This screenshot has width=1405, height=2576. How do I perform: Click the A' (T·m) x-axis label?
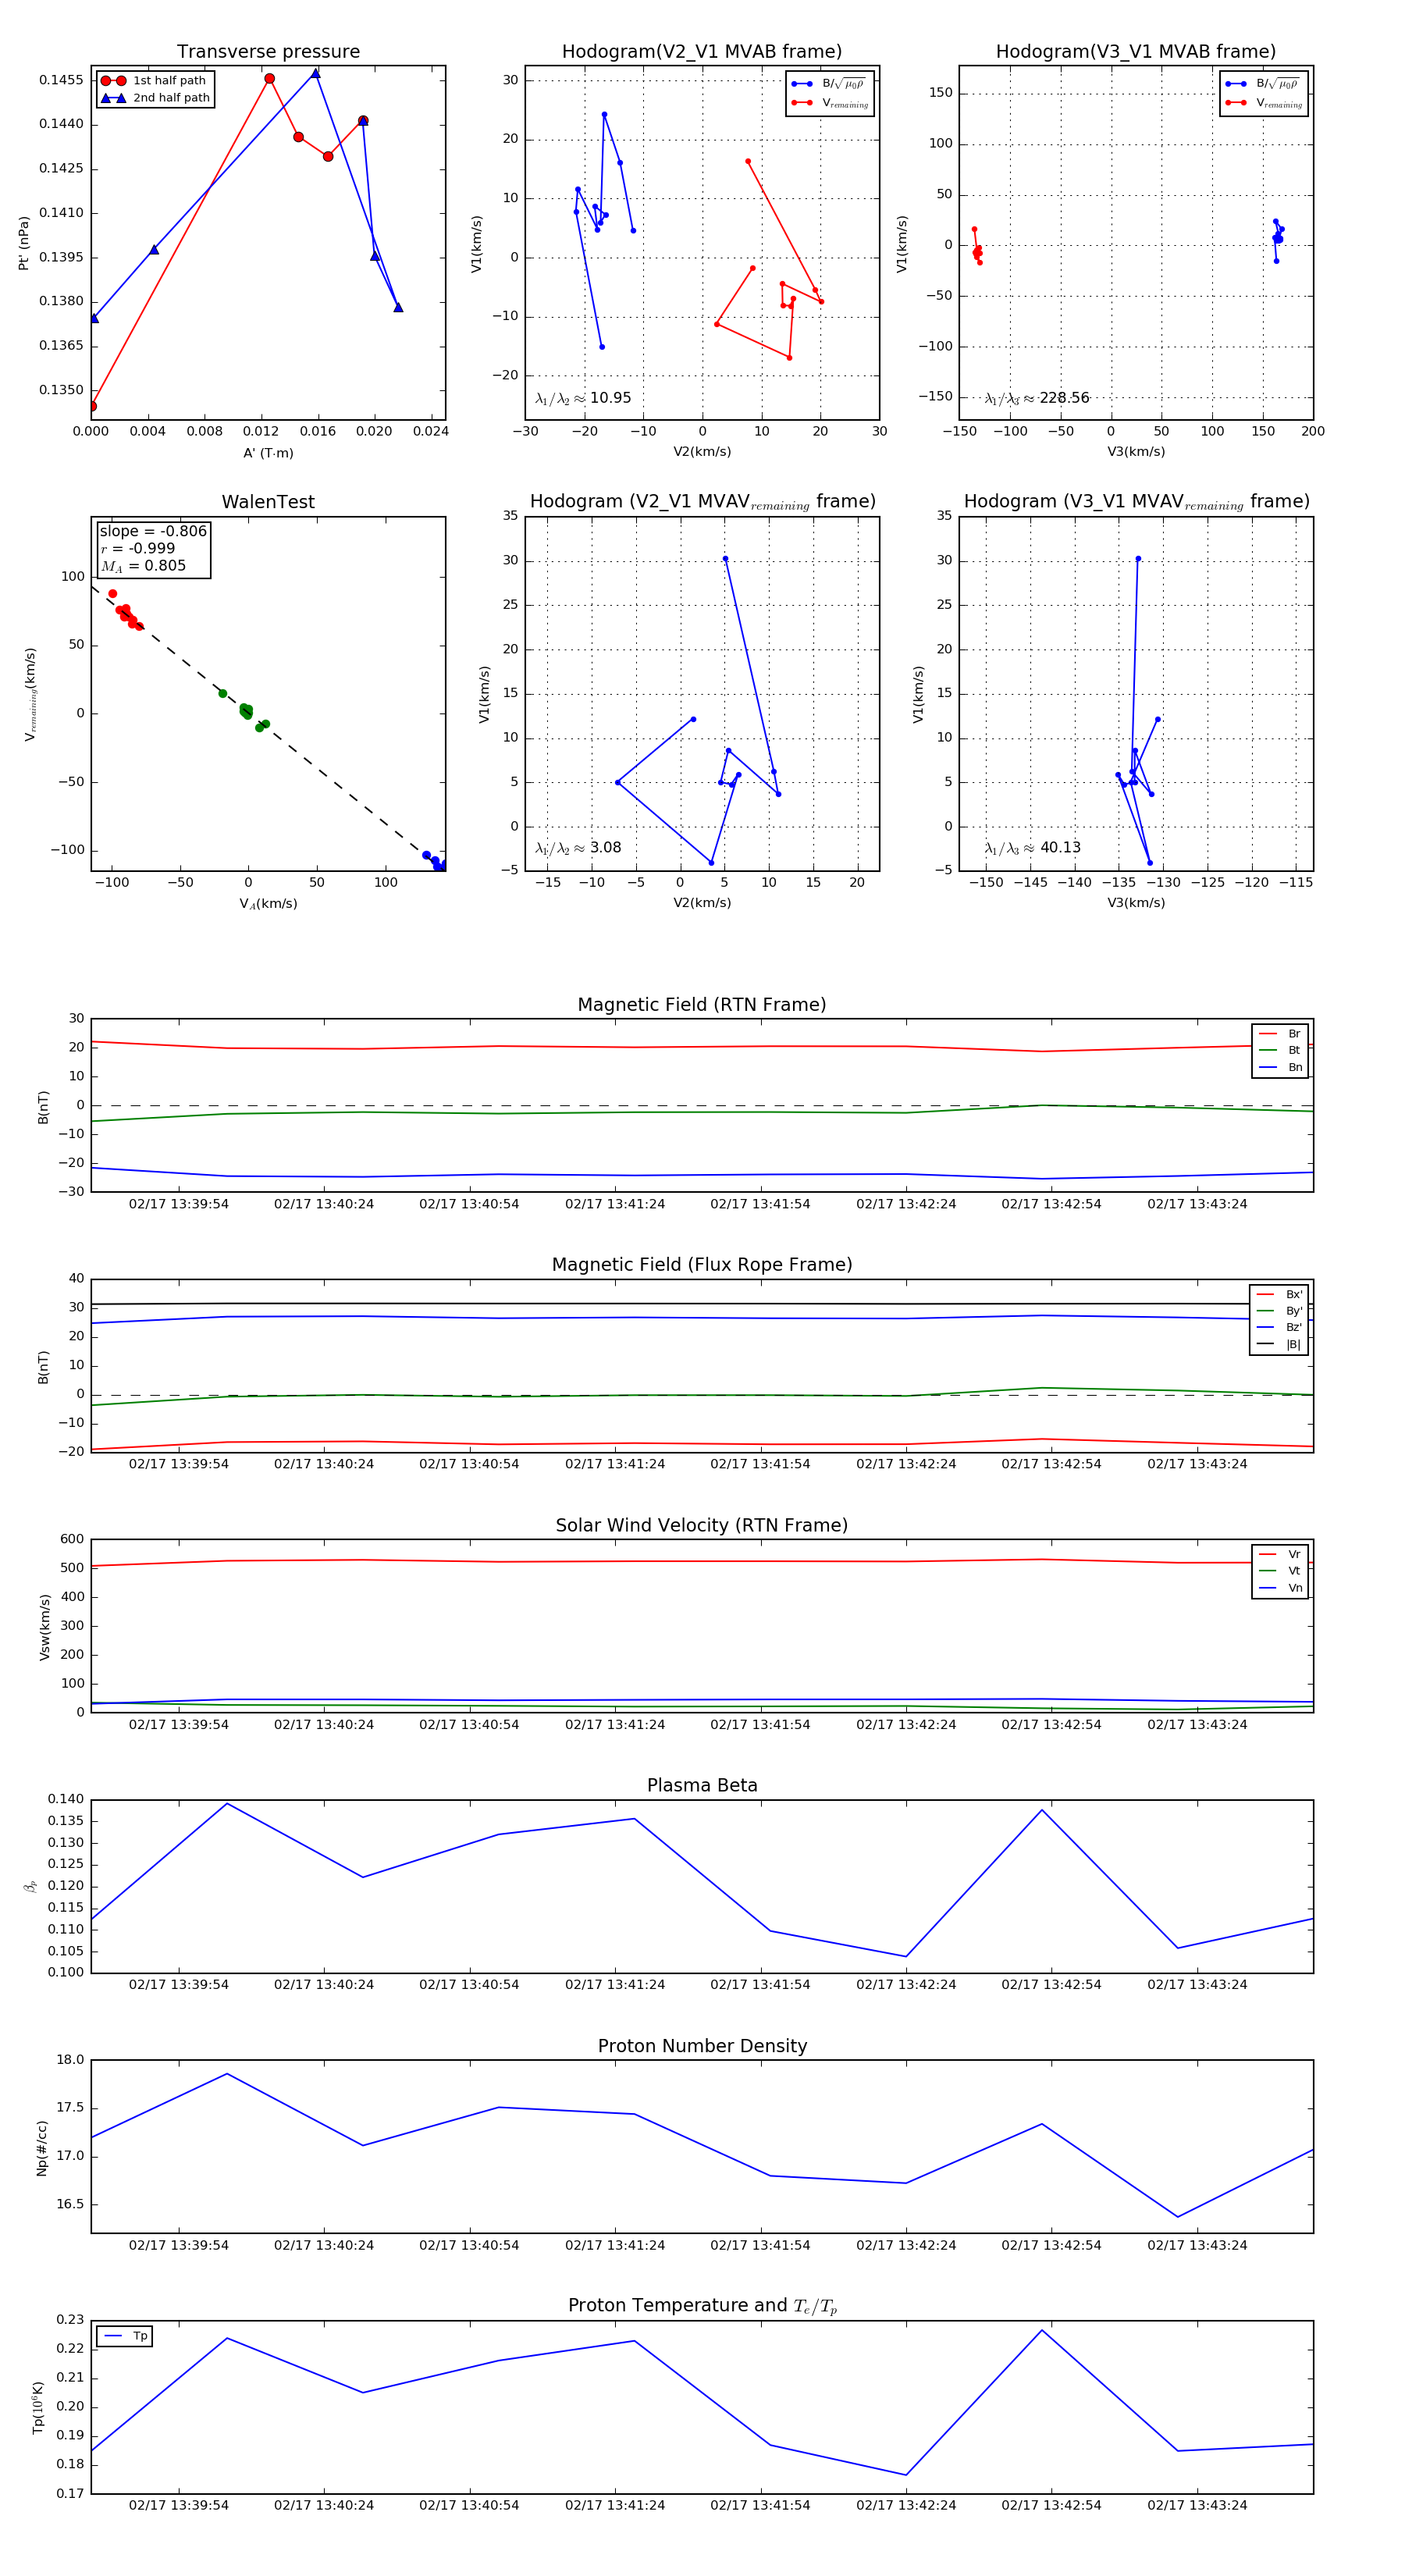pos(268,453)
